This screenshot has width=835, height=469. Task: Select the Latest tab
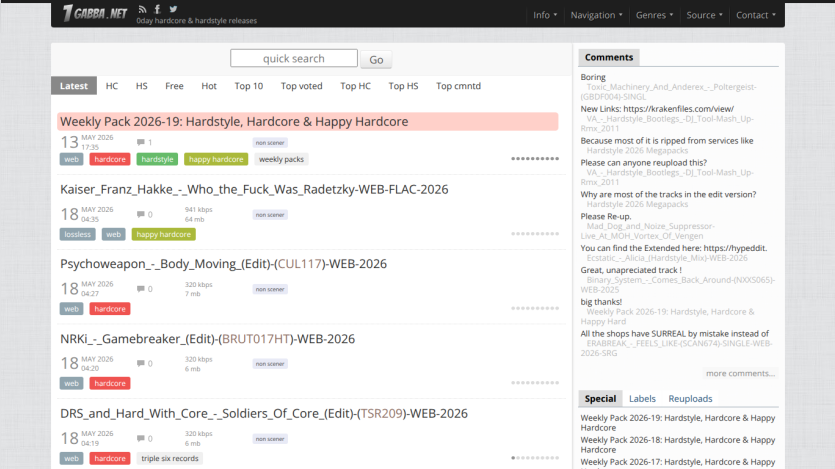[x=74, y=86]
